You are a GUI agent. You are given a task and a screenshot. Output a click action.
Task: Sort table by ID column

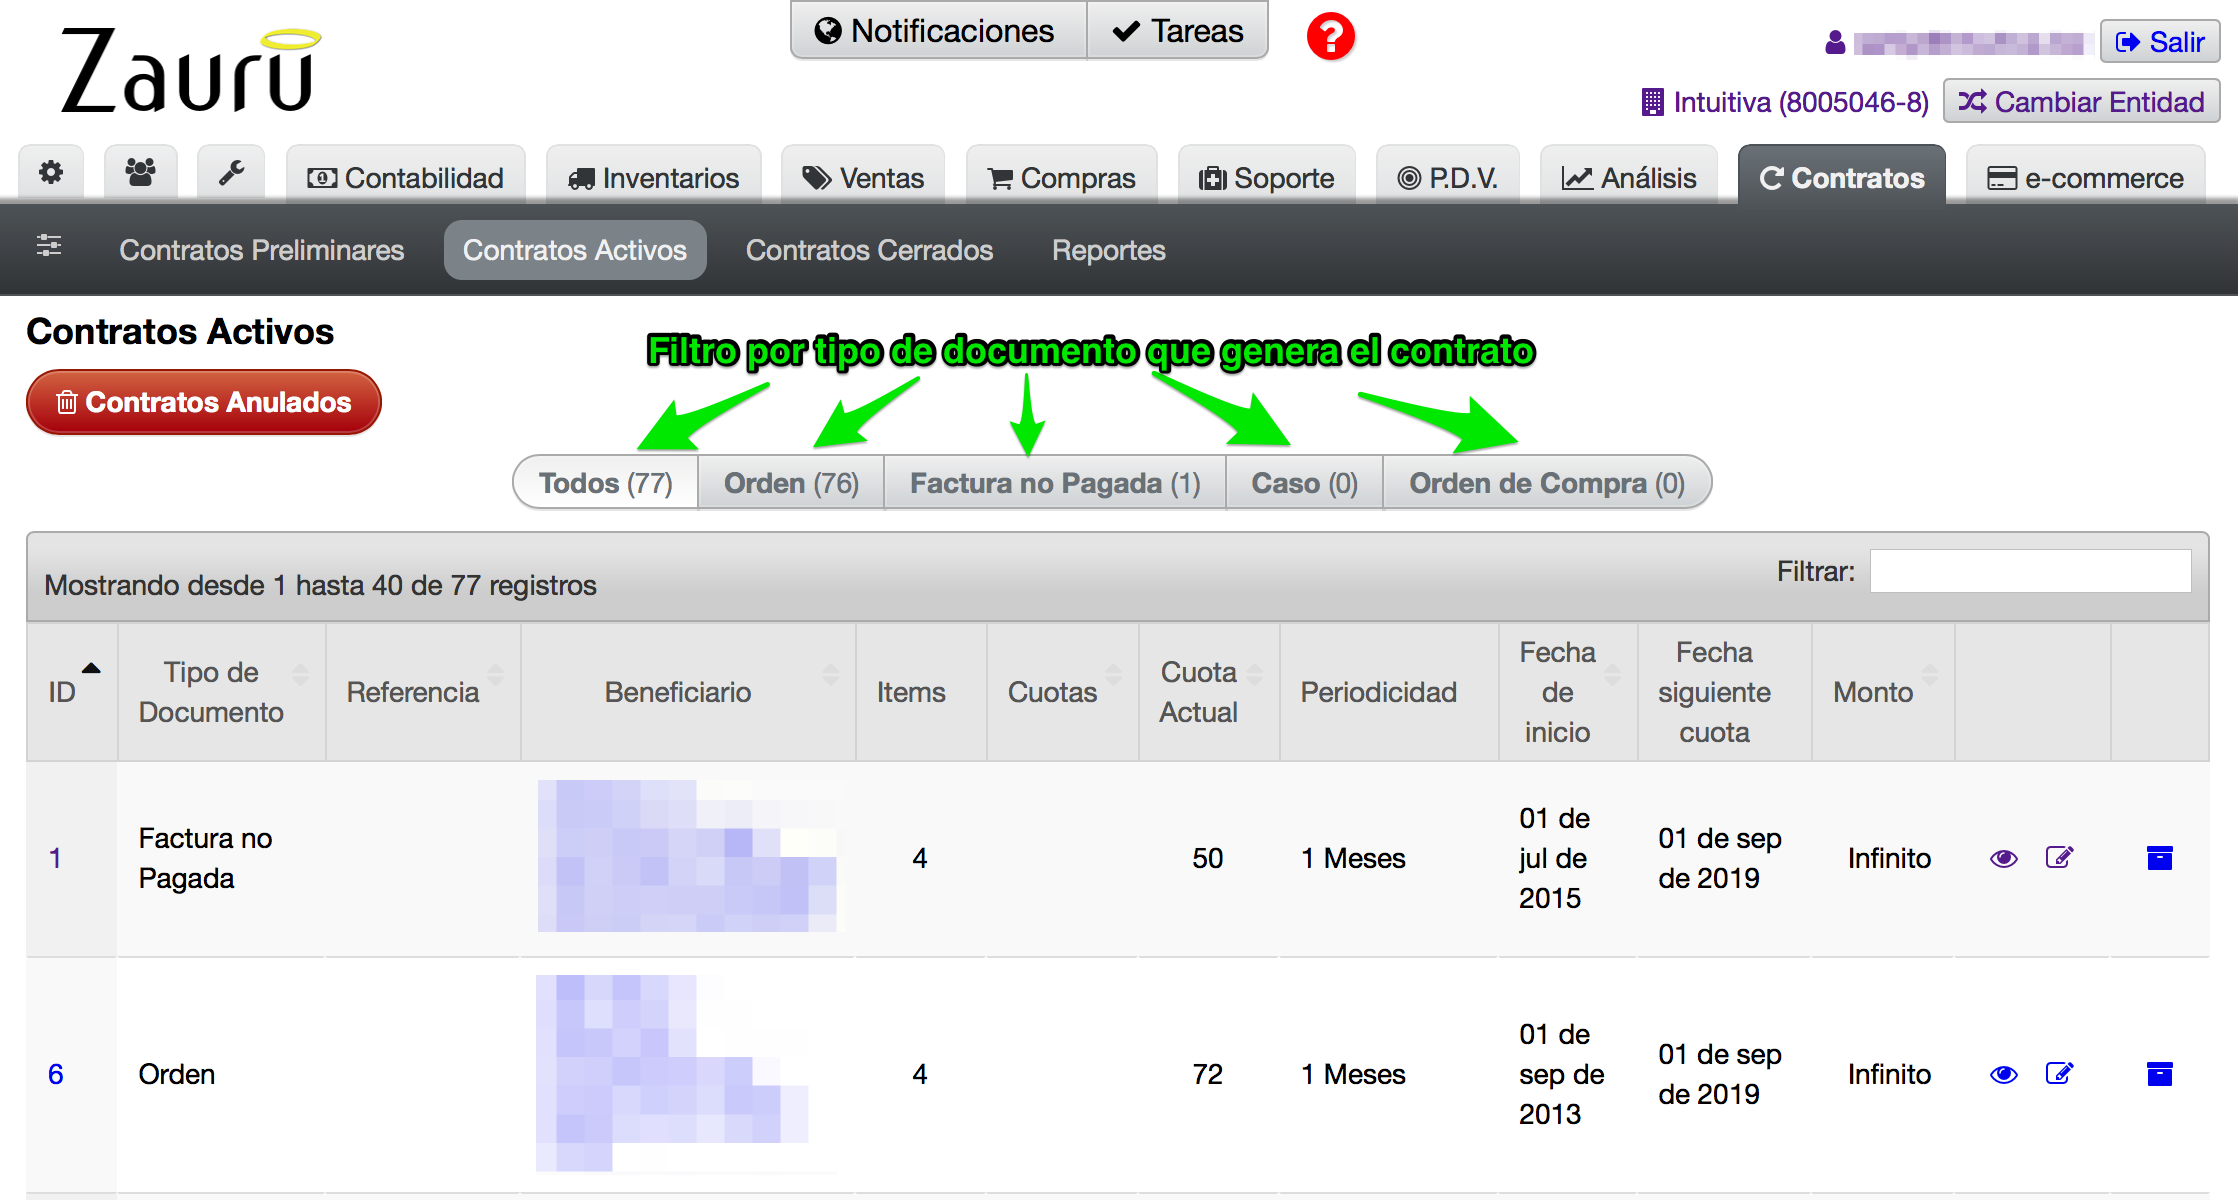click(x=72, y=692)
